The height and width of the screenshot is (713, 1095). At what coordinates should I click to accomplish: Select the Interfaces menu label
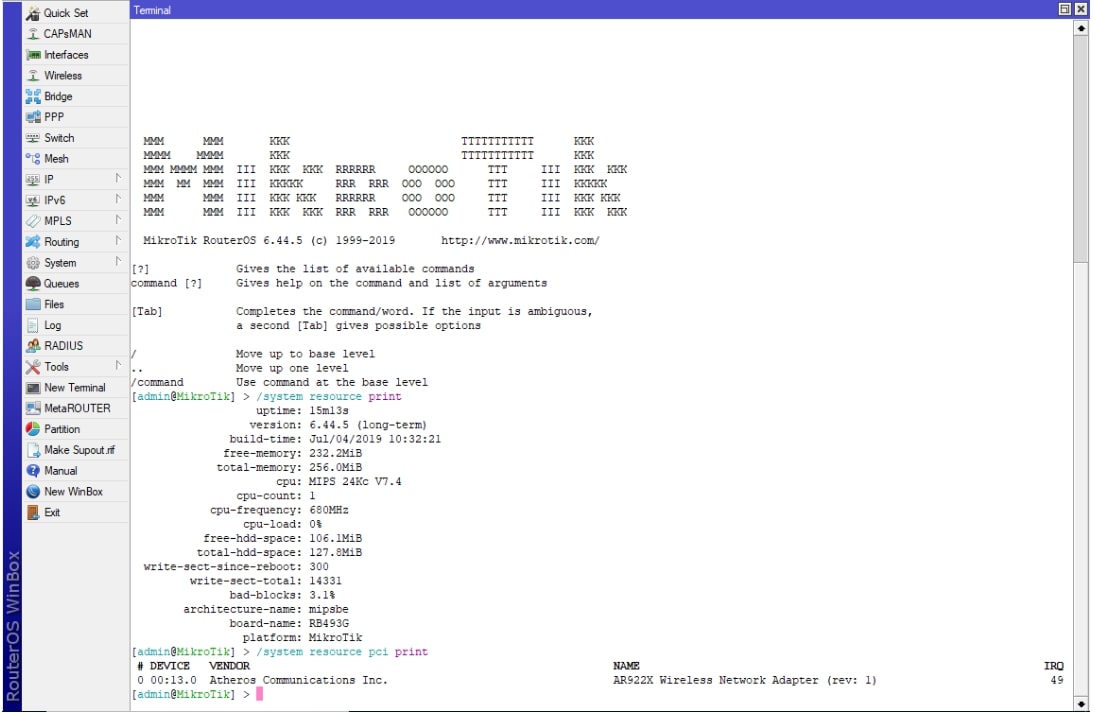point(66,54)
